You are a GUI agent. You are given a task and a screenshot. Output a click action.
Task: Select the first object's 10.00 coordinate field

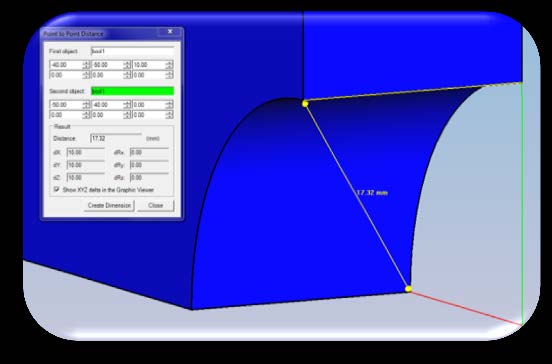(149, 65)
